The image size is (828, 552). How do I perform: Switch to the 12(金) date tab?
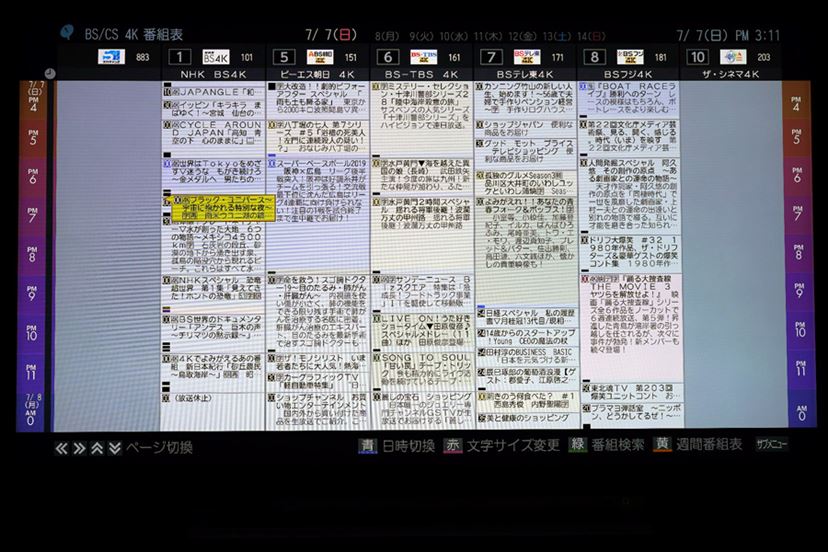[522, 36]
